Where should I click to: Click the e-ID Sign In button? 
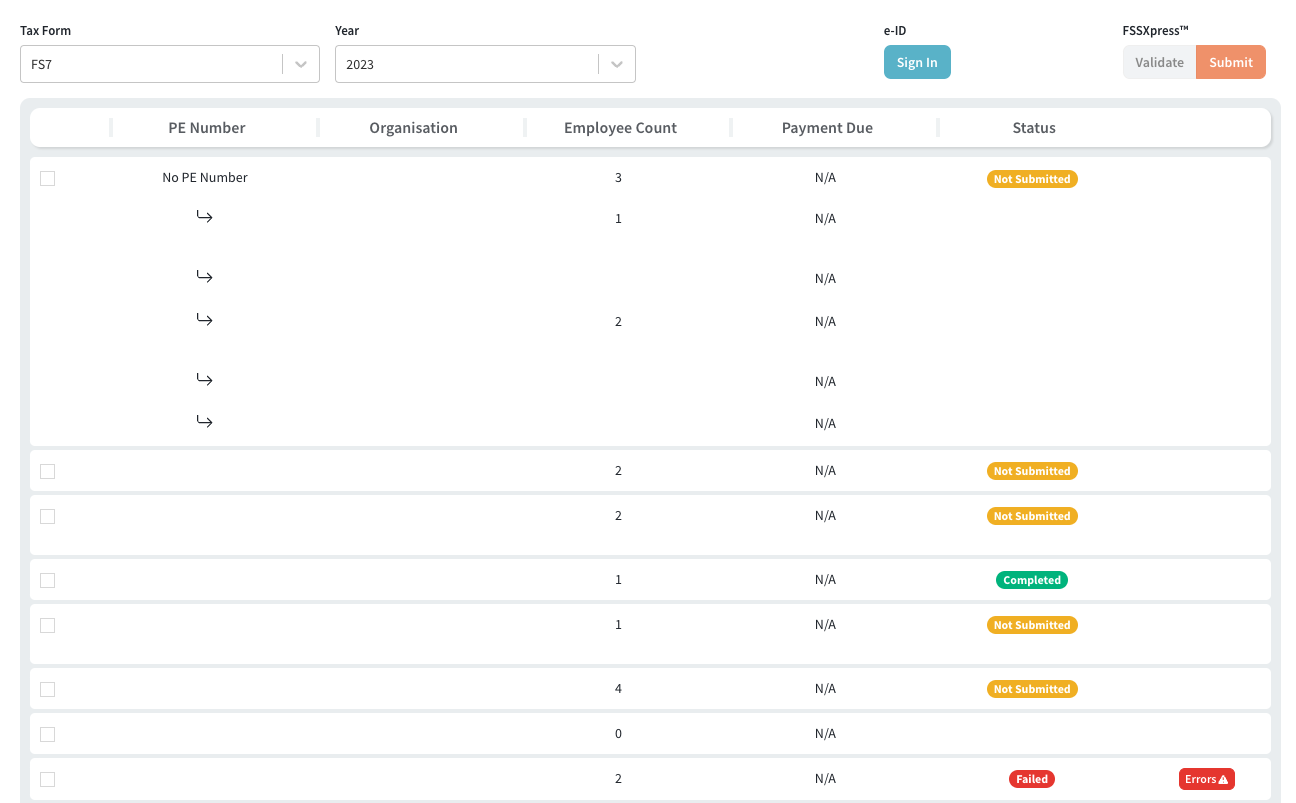click(917, 62)
